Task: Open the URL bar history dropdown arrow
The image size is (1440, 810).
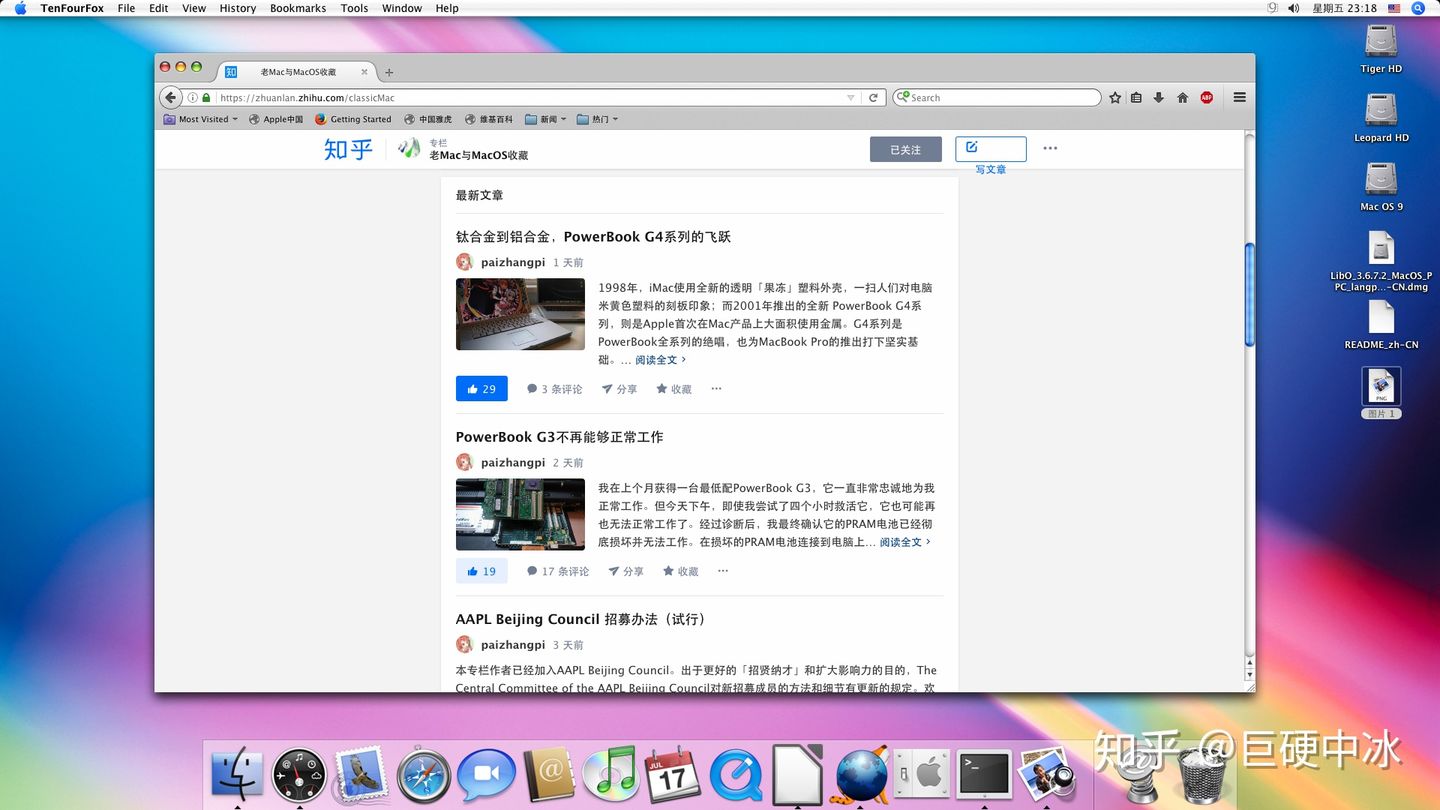Action: 851,98
